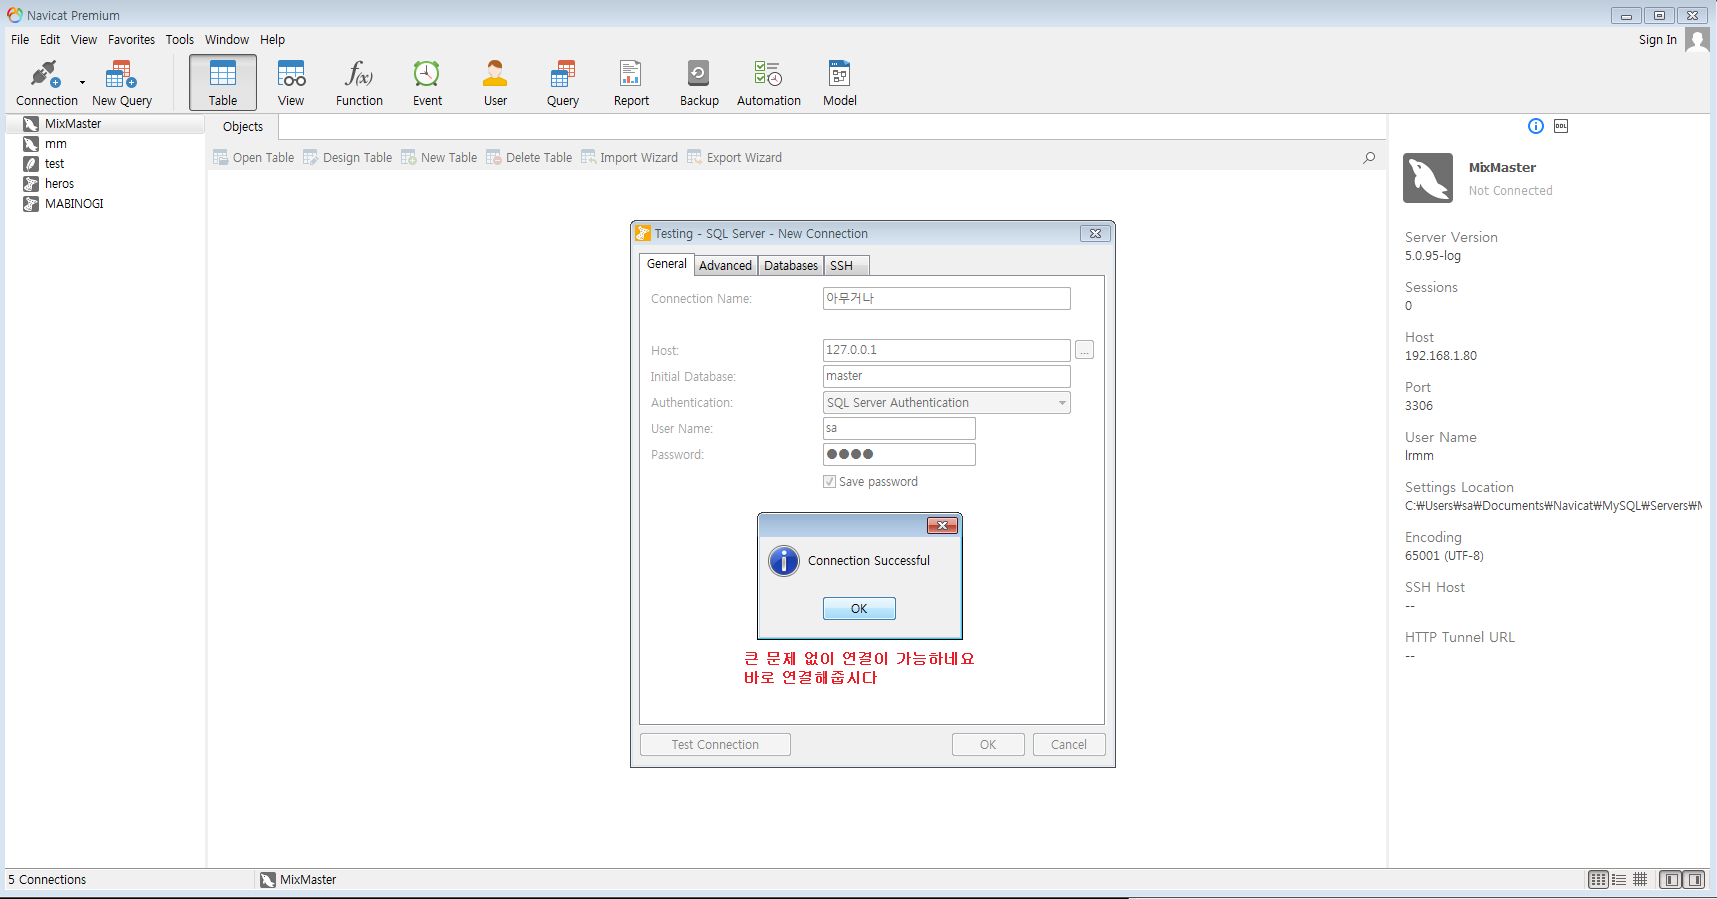Click Delete Table in object toolbar
The height and width of the screenshot is (899, 1717).
[529, 158]
